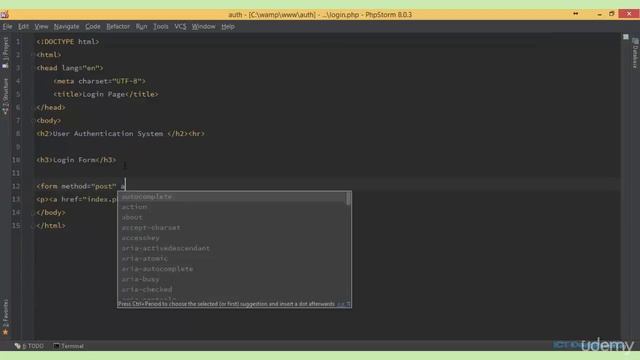
Task: Choose 'accept-charset' from the completion popup
Action: 232,227
